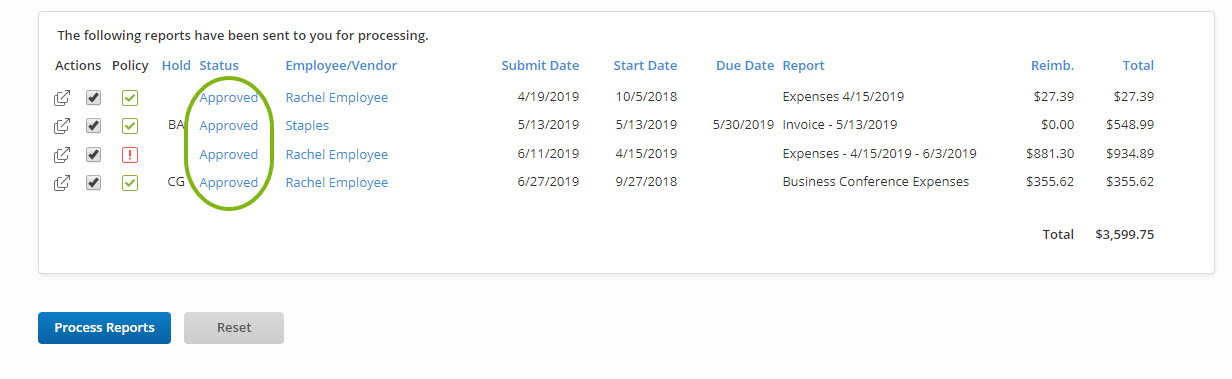Click Approved status for Staples invoice
This screenshot has height=379, width=1232.
pyautogui.click(x=228, y=126)
